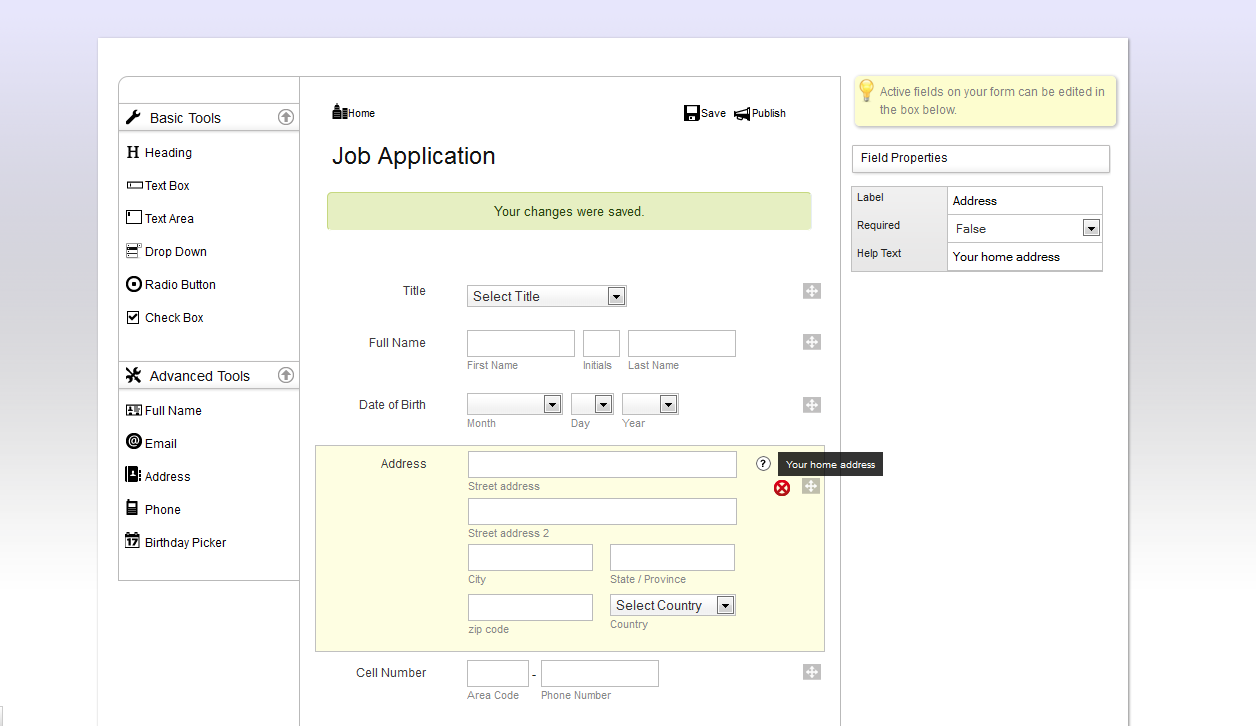Viewport: 1256px width, 726px height.
Task: Click the help question mark icon by Address
Action: [x=764, y=464]
